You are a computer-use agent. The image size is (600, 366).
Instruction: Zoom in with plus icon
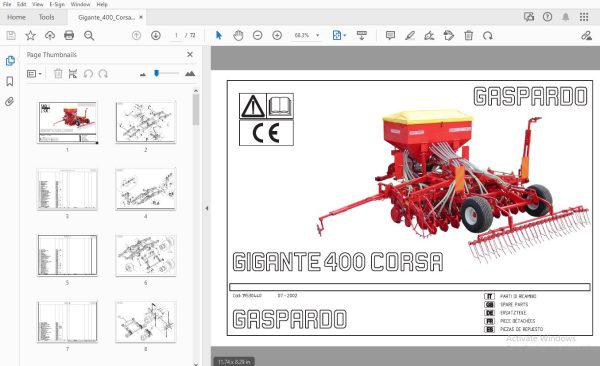(277, 36)
